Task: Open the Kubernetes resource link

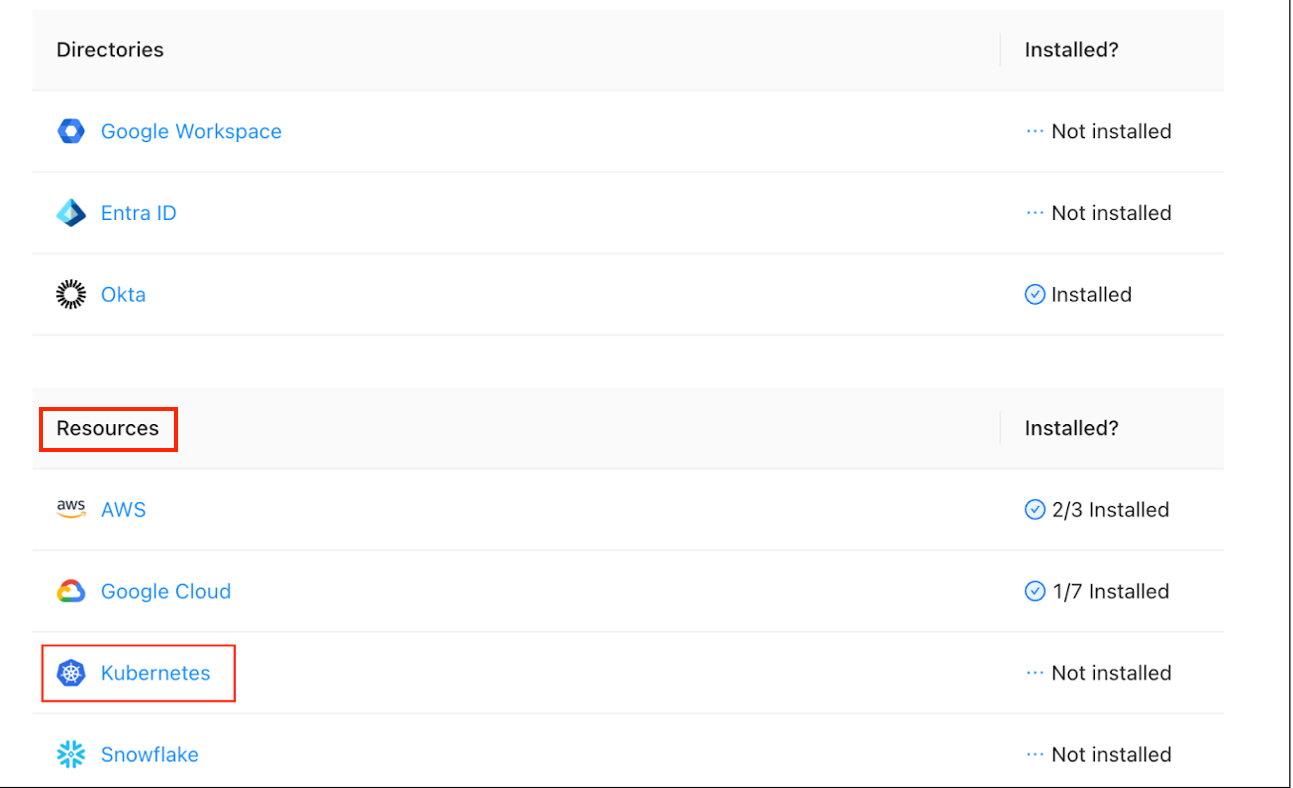Action: (x=155, y=673)
